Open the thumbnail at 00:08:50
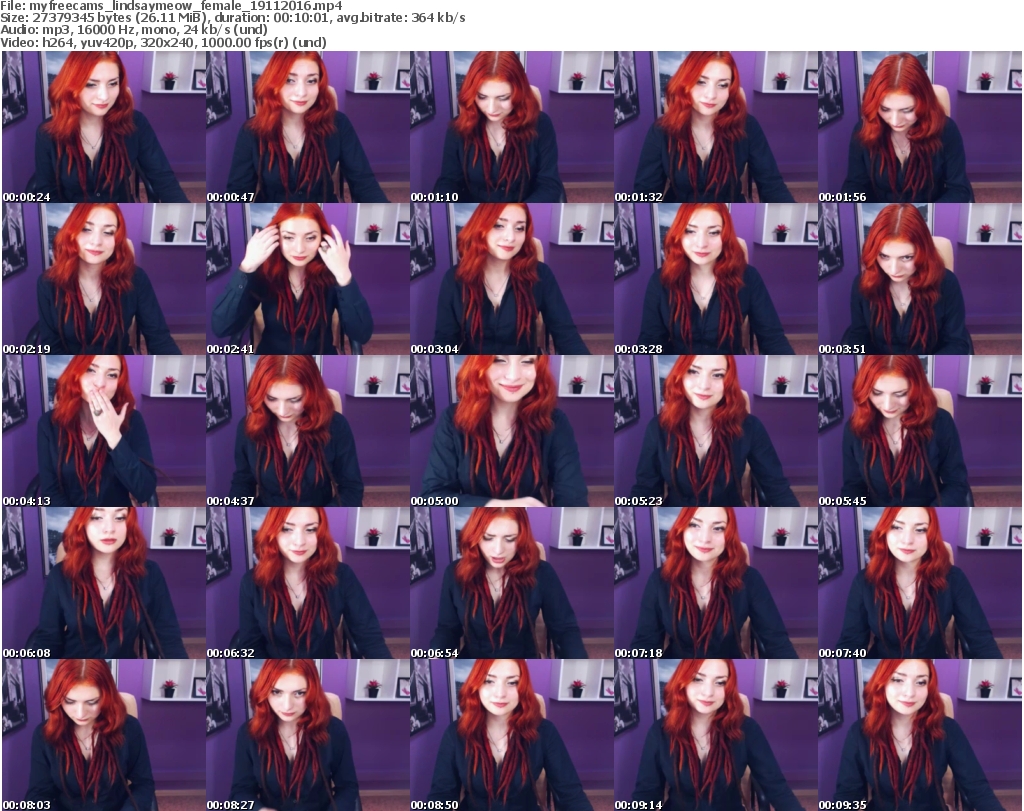 coord(511,735)
